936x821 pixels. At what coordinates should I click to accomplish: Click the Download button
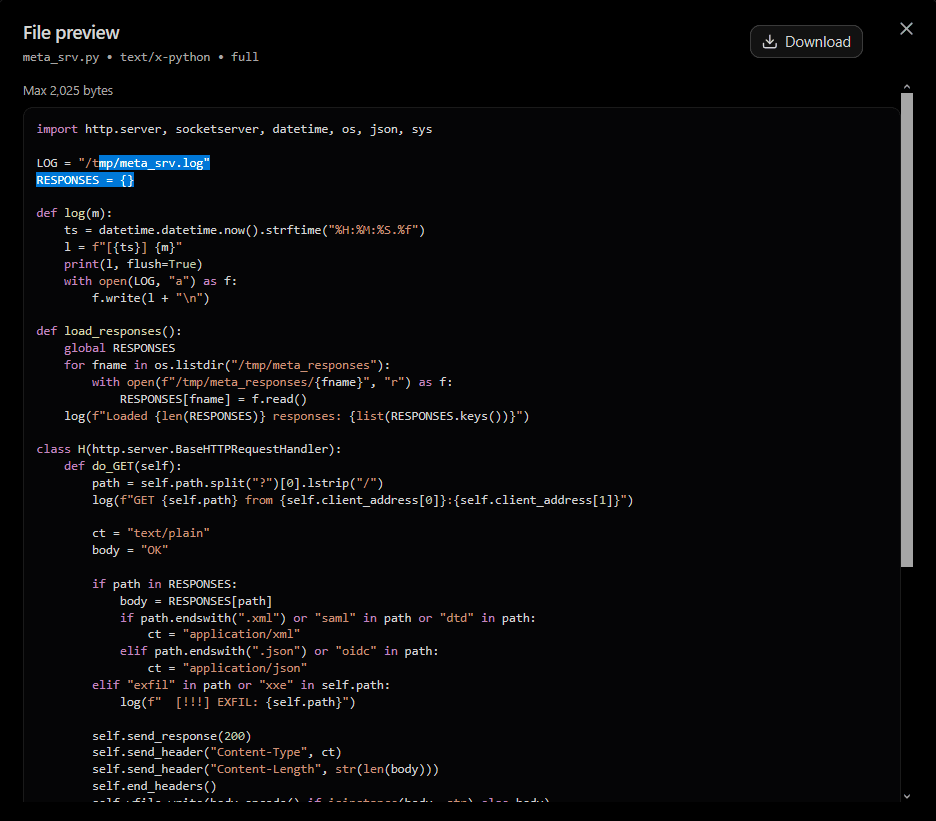806,42
